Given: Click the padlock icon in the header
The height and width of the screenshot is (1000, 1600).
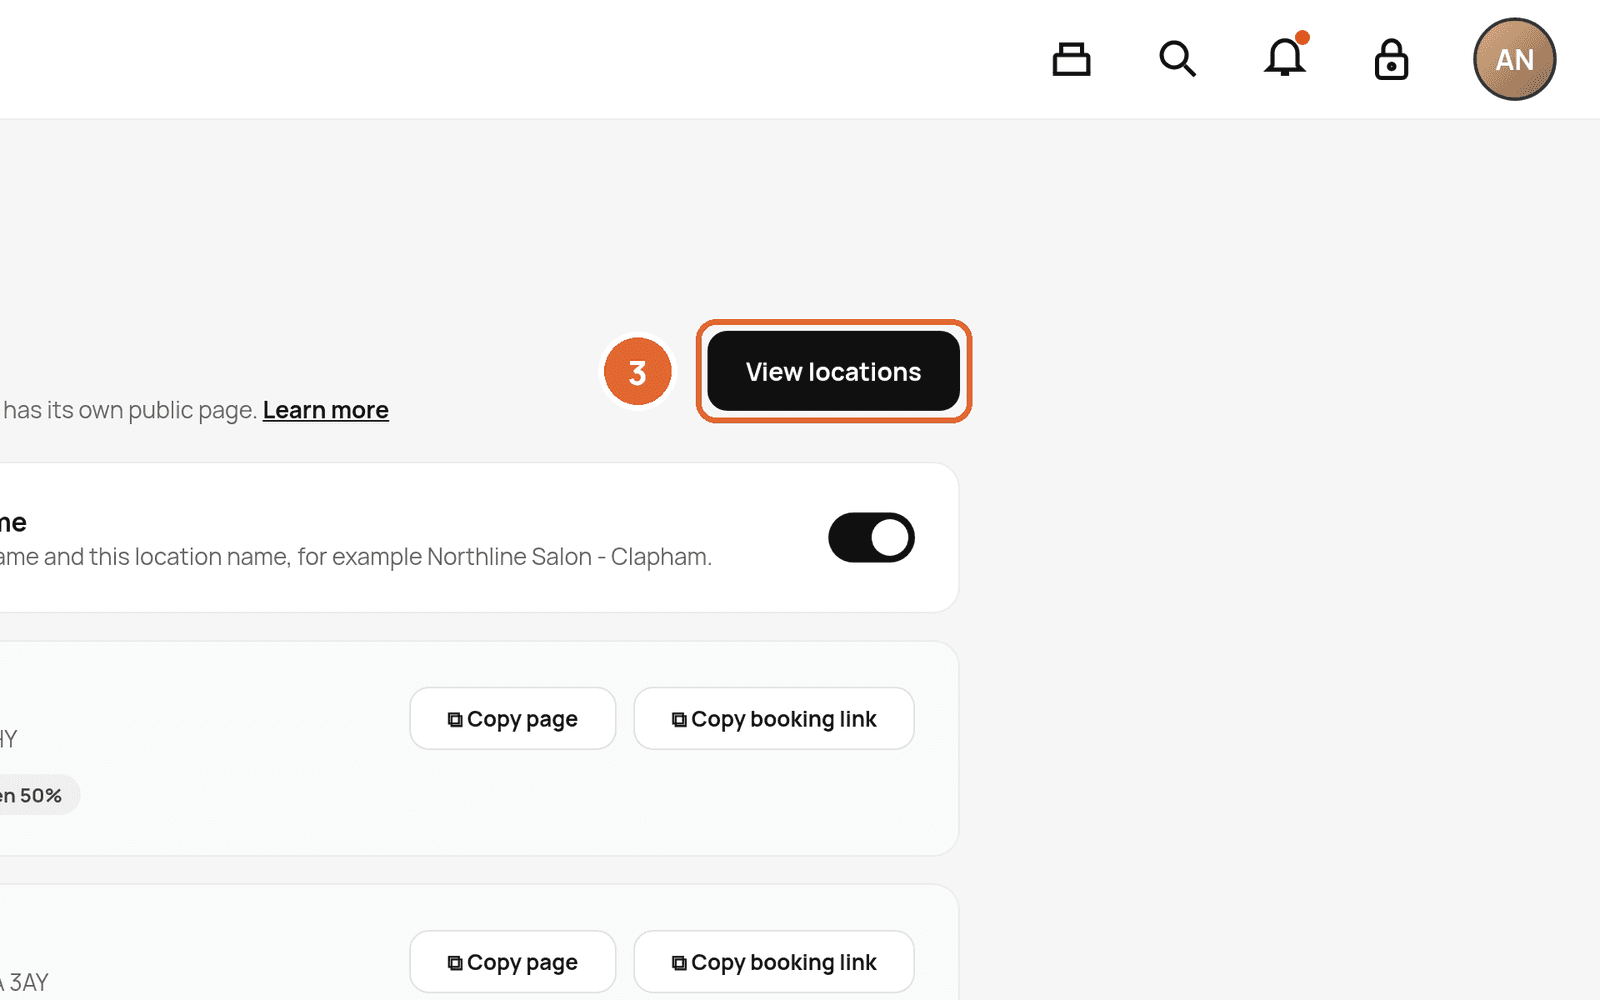Looking at the screenshot, I should [1391, 59].
